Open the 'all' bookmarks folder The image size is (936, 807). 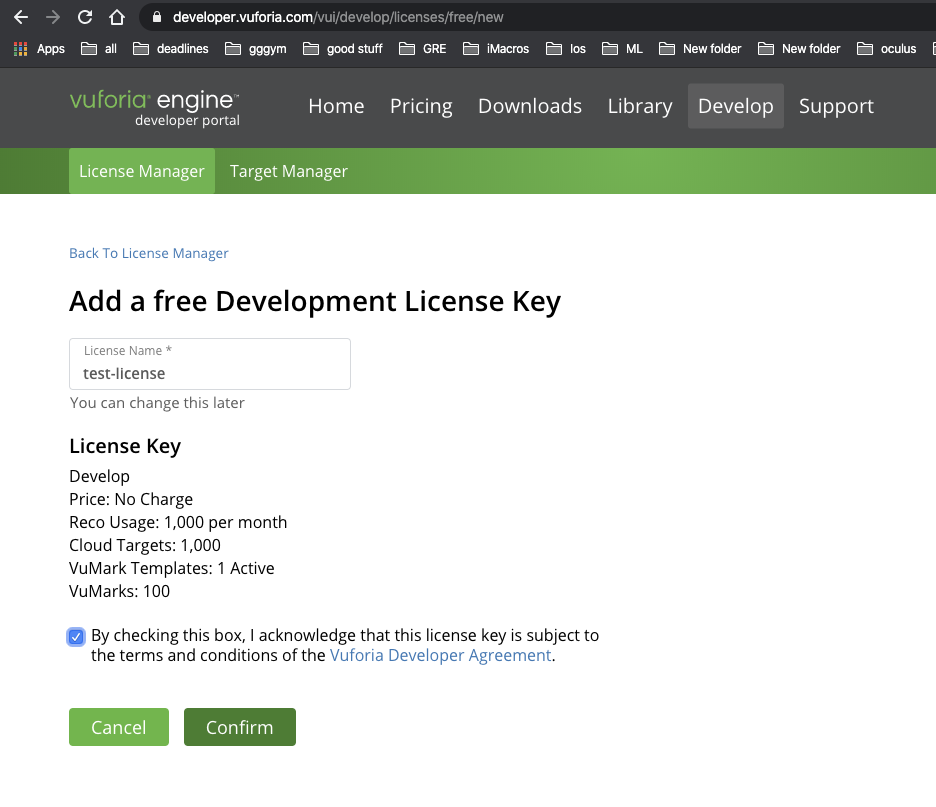(x=99, y=49)
